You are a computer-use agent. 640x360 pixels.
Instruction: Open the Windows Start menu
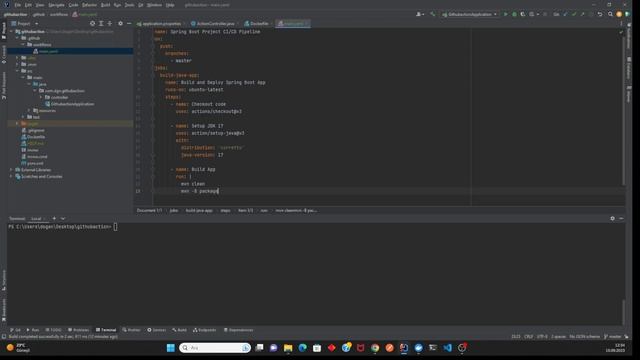point(171,348)
